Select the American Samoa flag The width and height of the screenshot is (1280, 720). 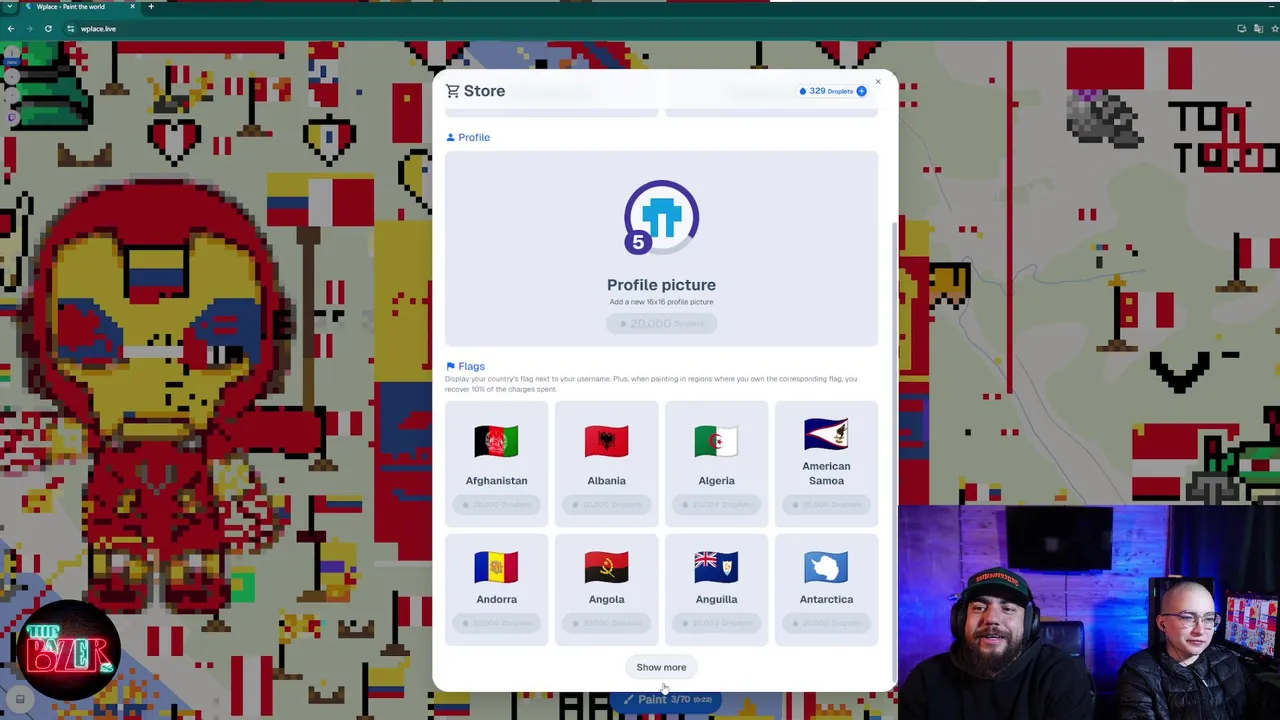826,434
